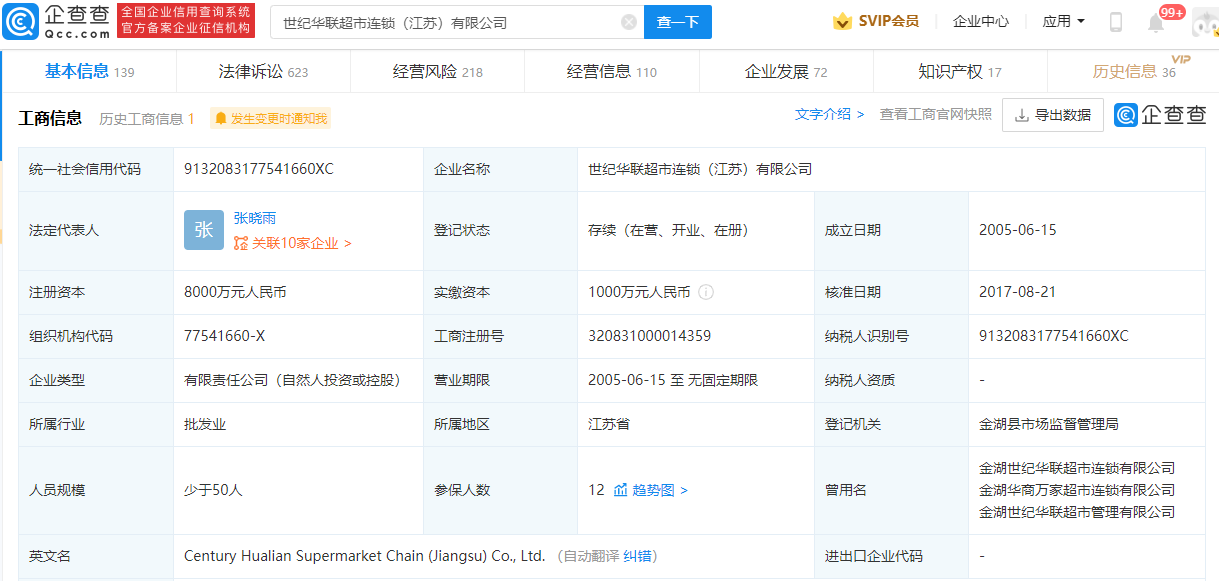1219x581 pixels.
Task: Click former name 金湖世纪华联超市连锁有限公司
Action: (x=1077, y=468)
